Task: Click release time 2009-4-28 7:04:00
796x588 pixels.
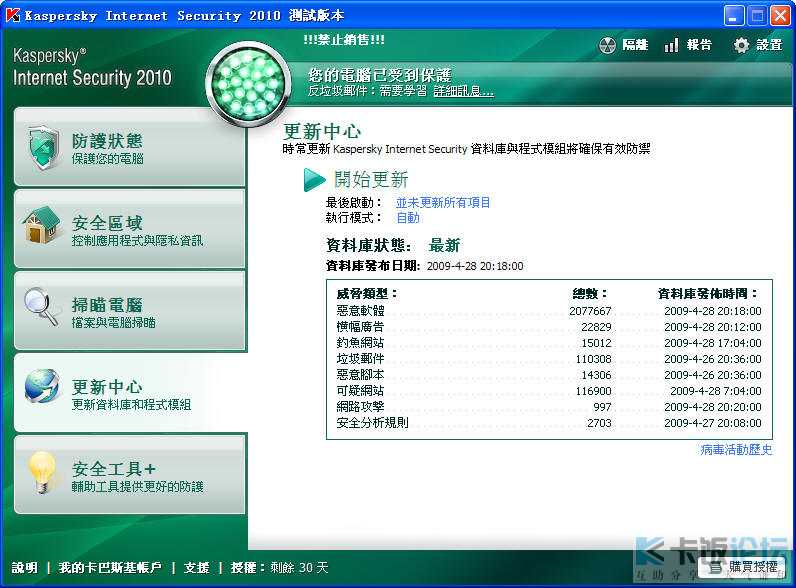Action: click(x=716, y=391)
